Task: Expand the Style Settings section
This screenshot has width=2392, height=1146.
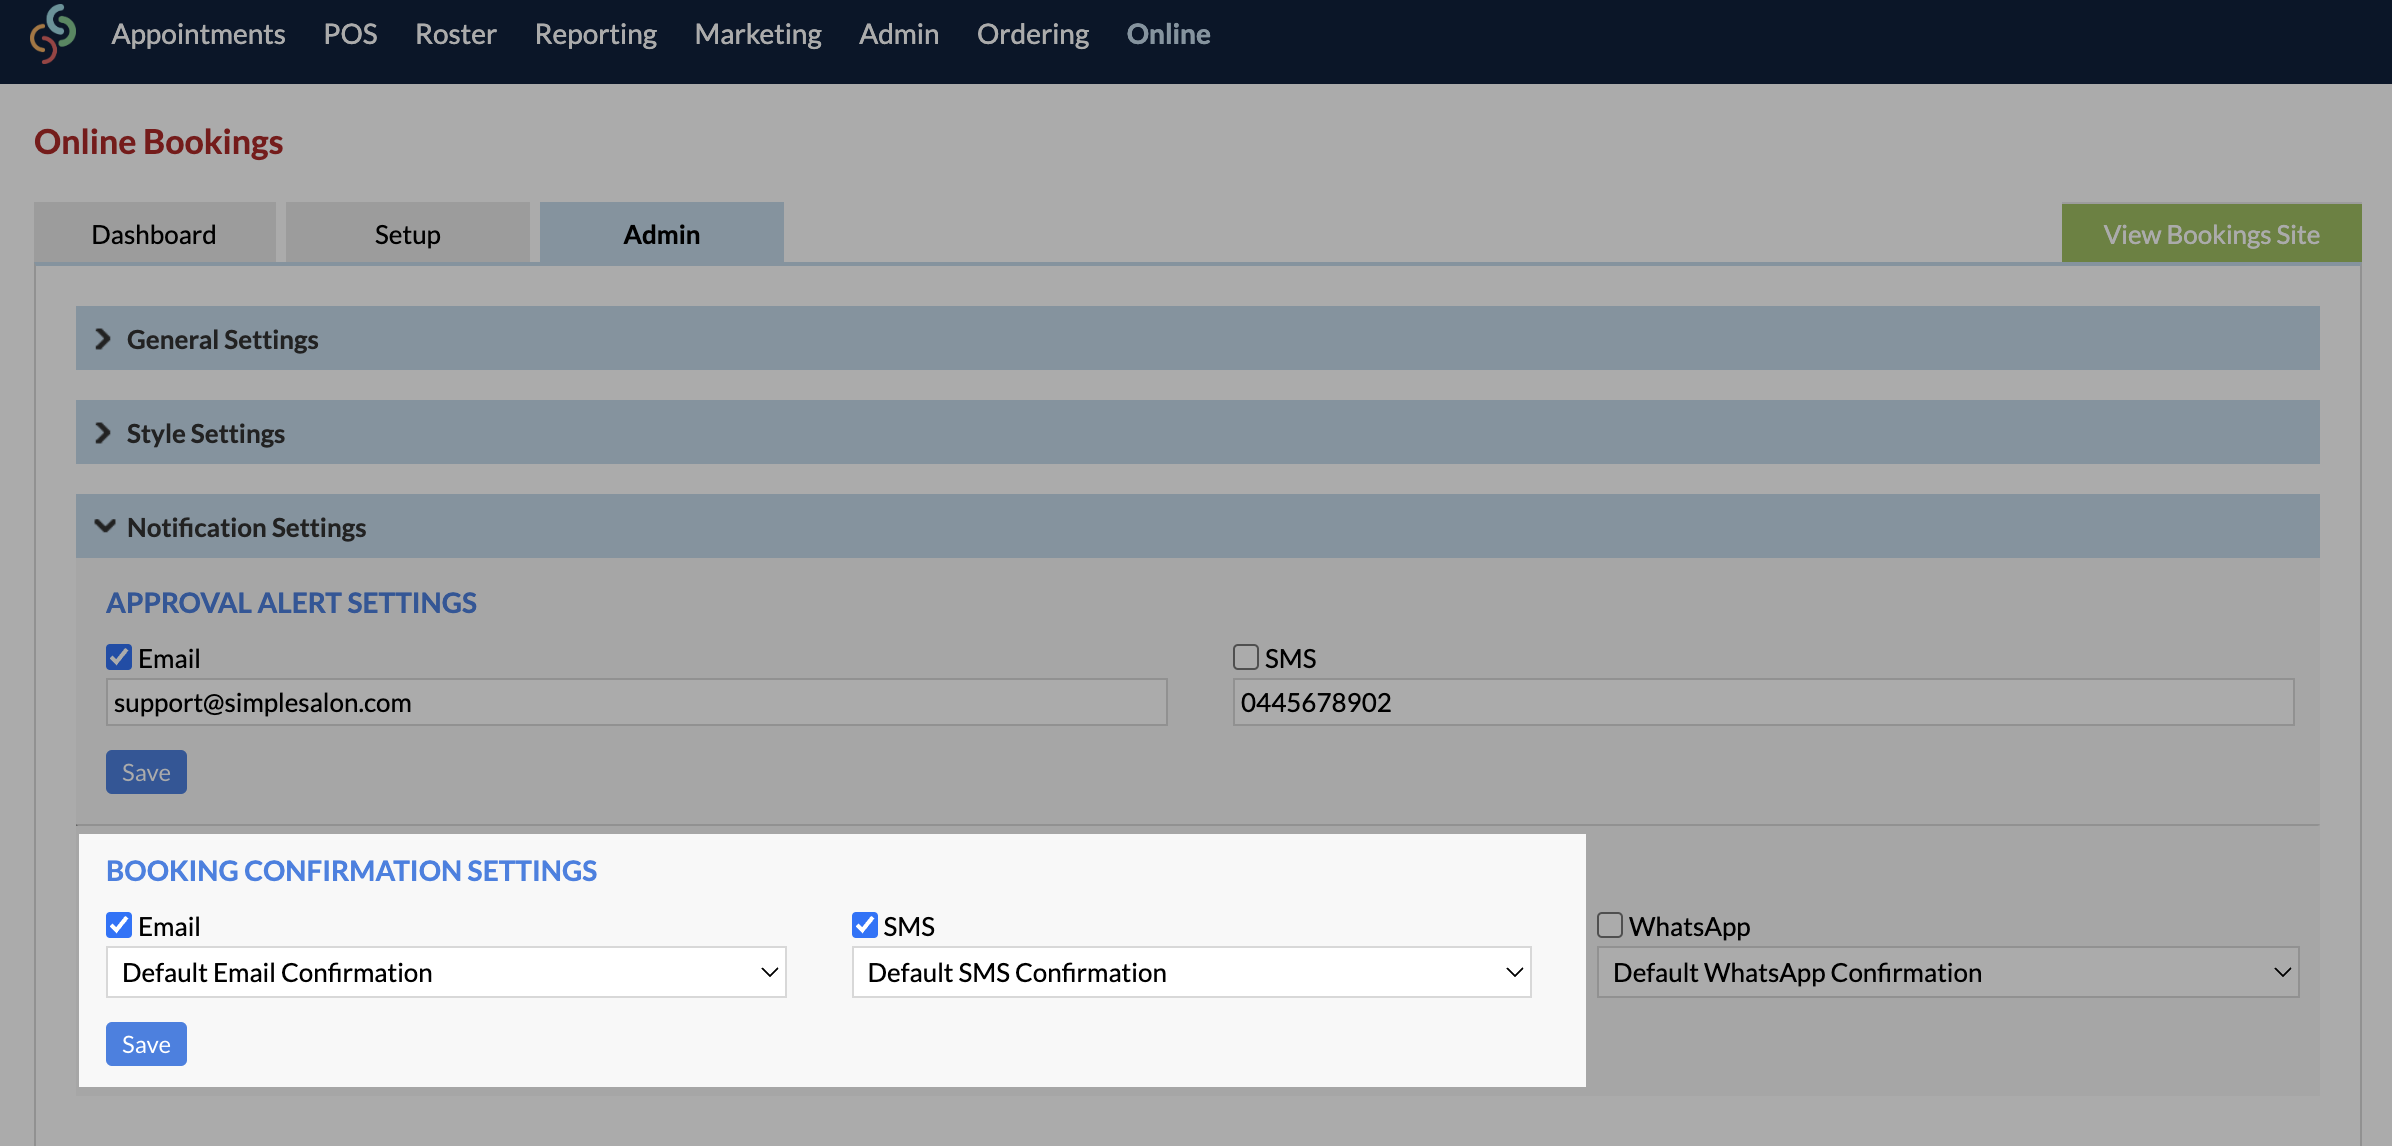Action: [x=205, y=432]
